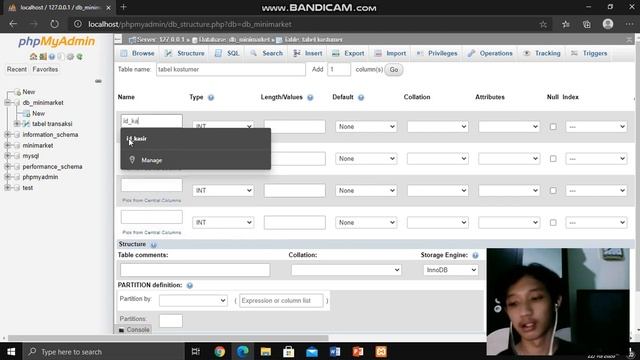Viewport: 640px width, 360px height.
Task: Click the browser refresh icon
Action: [x=54, y=24]
